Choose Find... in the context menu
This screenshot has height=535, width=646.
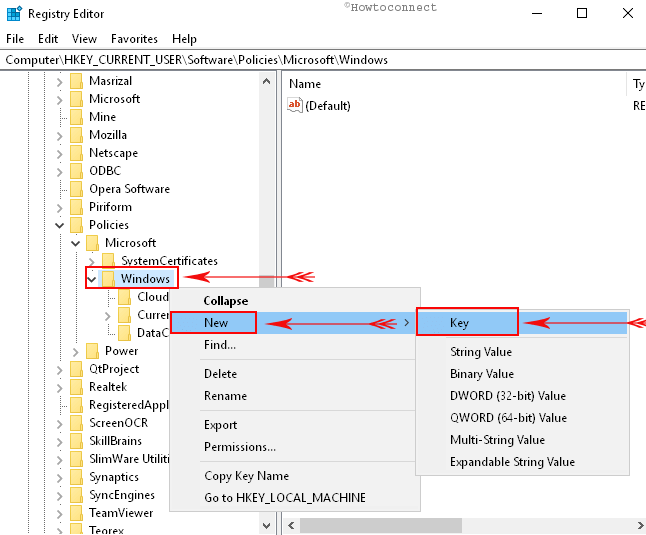[295, 344]
